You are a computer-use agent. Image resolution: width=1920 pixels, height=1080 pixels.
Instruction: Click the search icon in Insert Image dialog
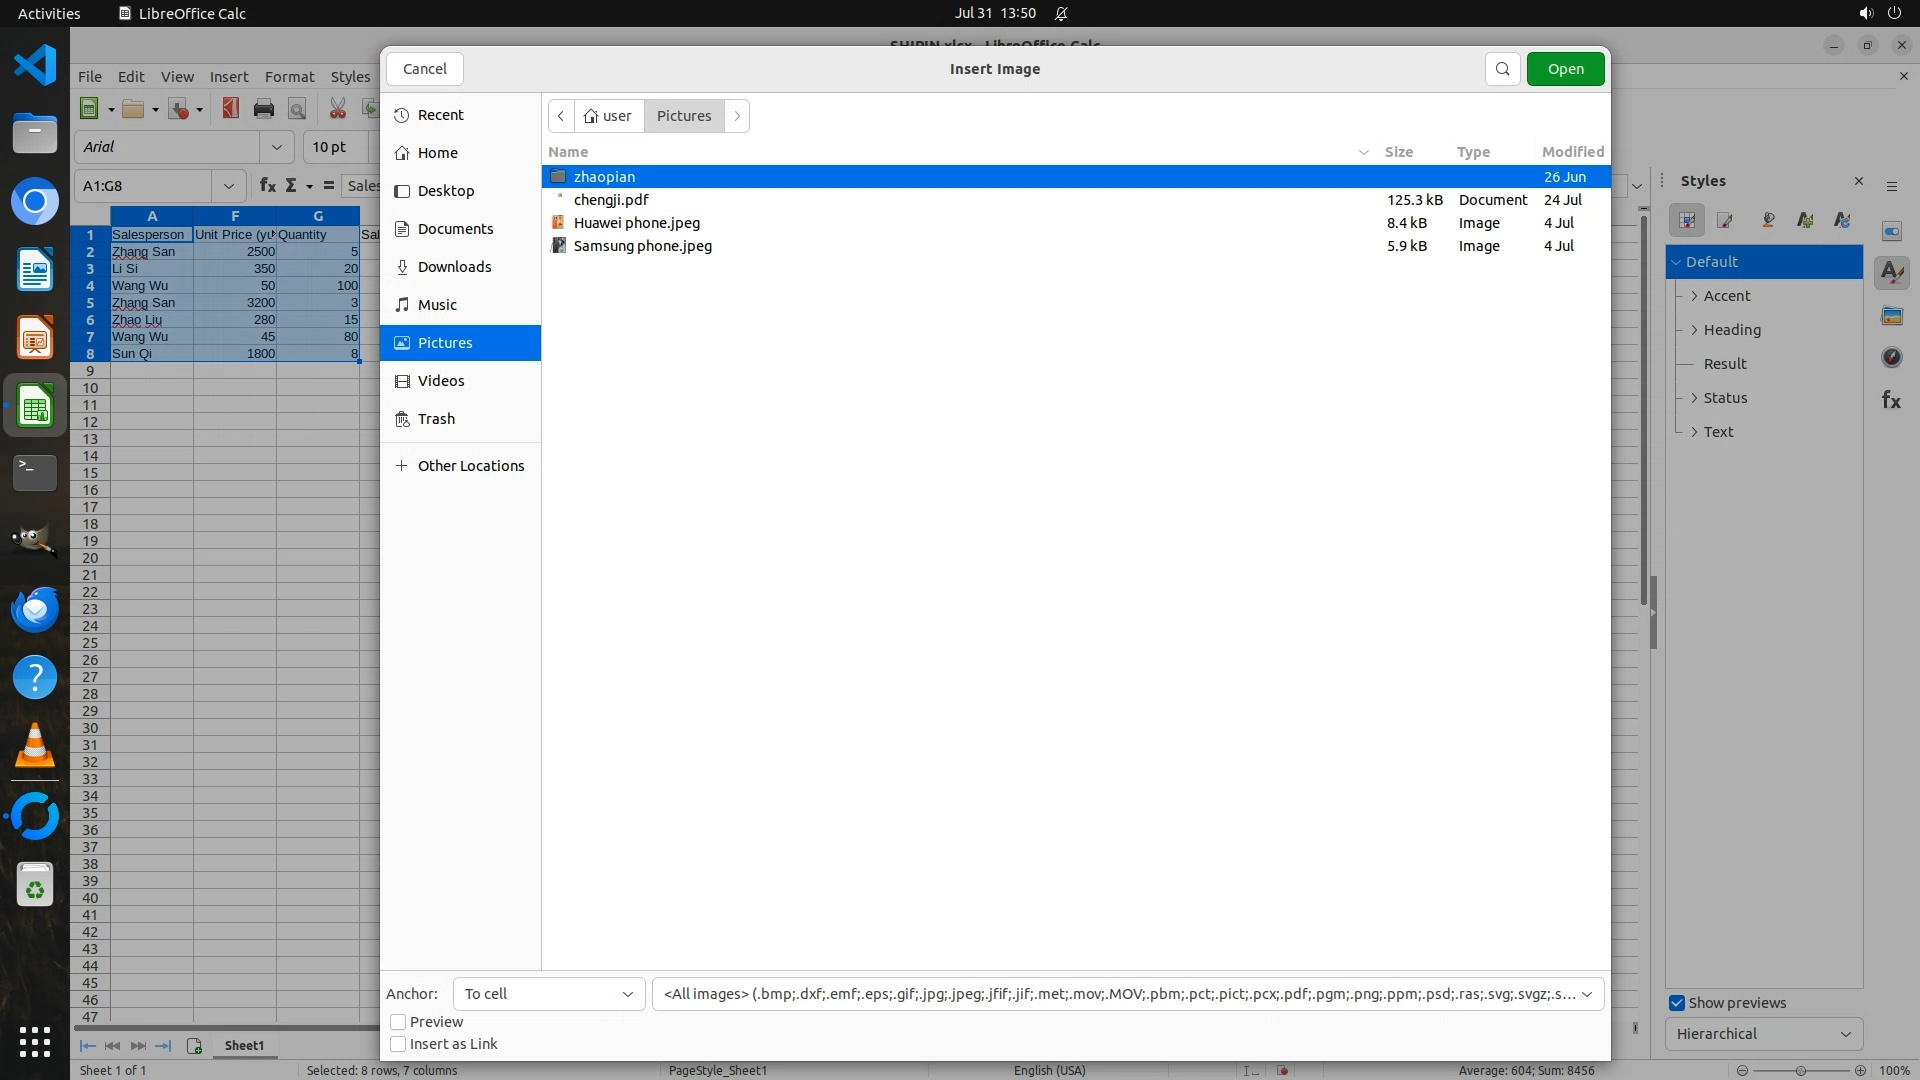click(1502, 69)
